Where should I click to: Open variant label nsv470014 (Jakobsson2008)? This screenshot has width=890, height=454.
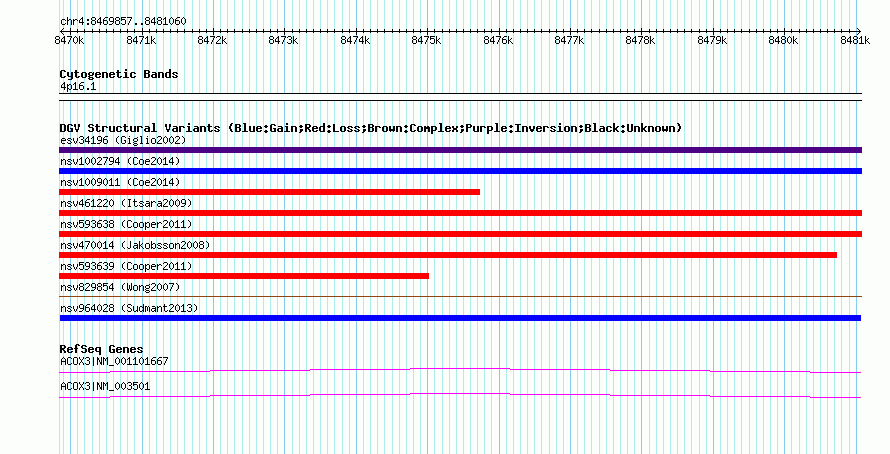tap(135, 245)
